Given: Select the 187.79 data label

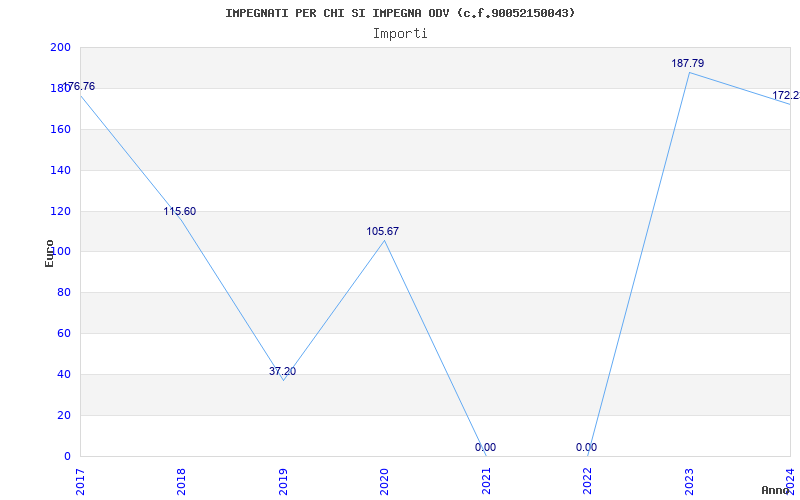Looking at the screenshot, I should 688,63.
